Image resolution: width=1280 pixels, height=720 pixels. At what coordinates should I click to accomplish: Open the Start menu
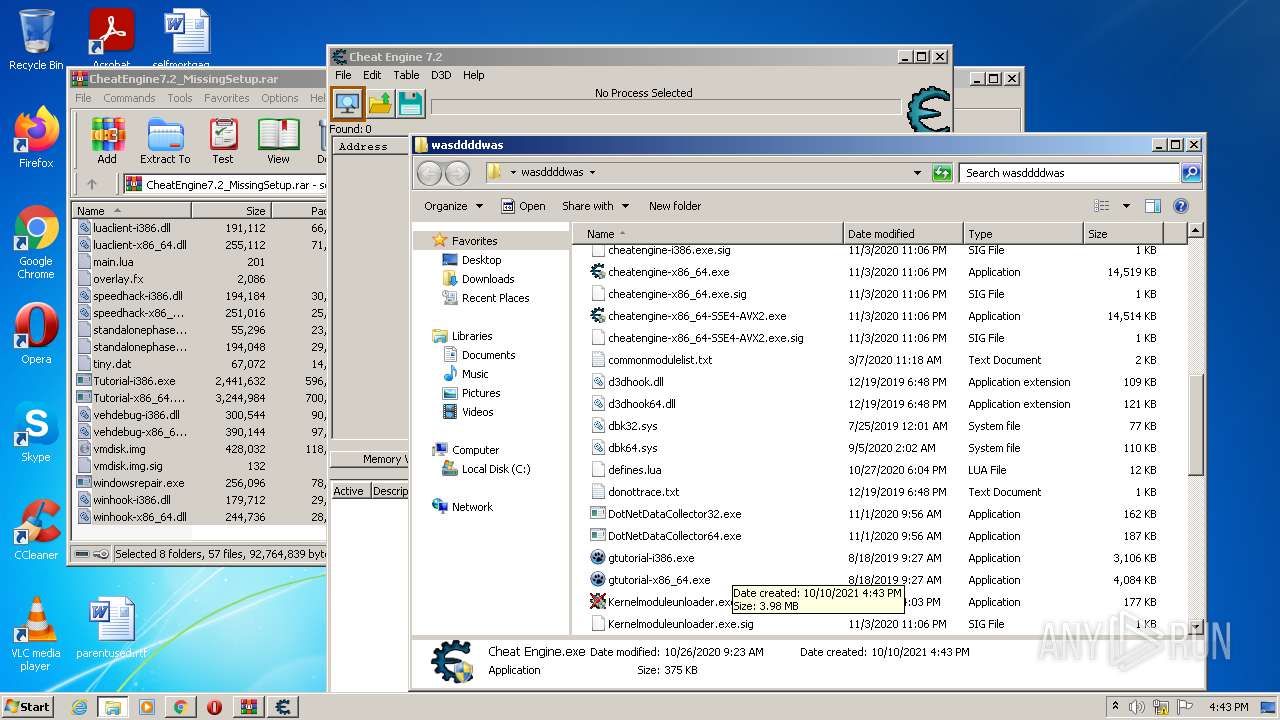28,707
